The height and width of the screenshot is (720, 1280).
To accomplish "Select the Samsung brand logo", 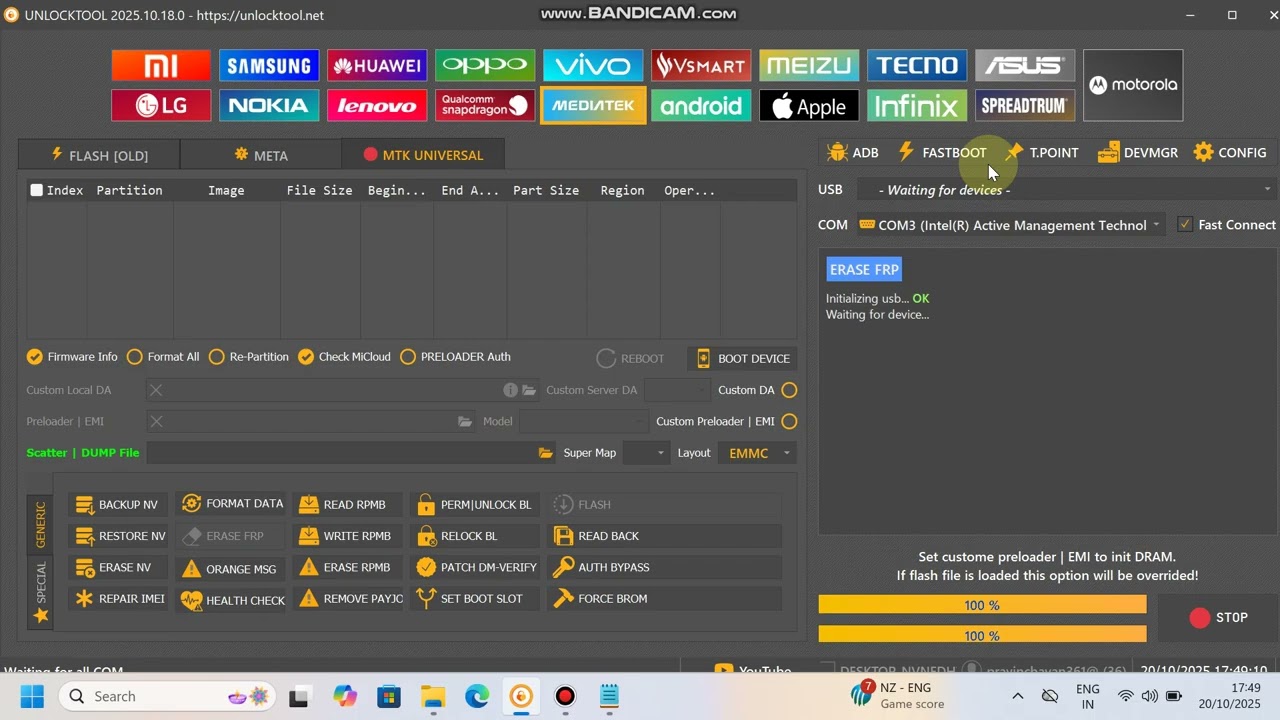I will [269, 66].
